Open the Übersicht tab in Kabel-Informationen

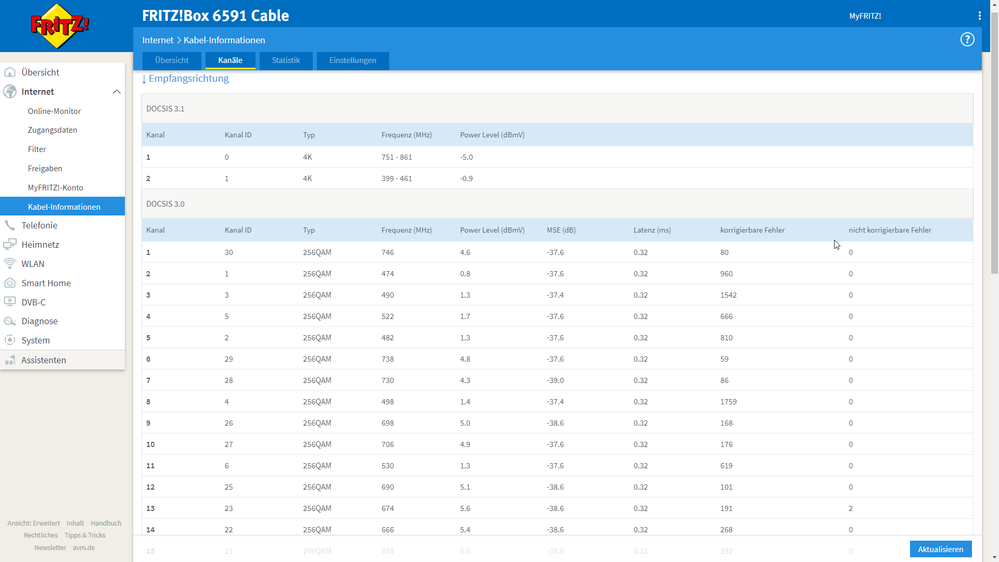coord(172,61)
